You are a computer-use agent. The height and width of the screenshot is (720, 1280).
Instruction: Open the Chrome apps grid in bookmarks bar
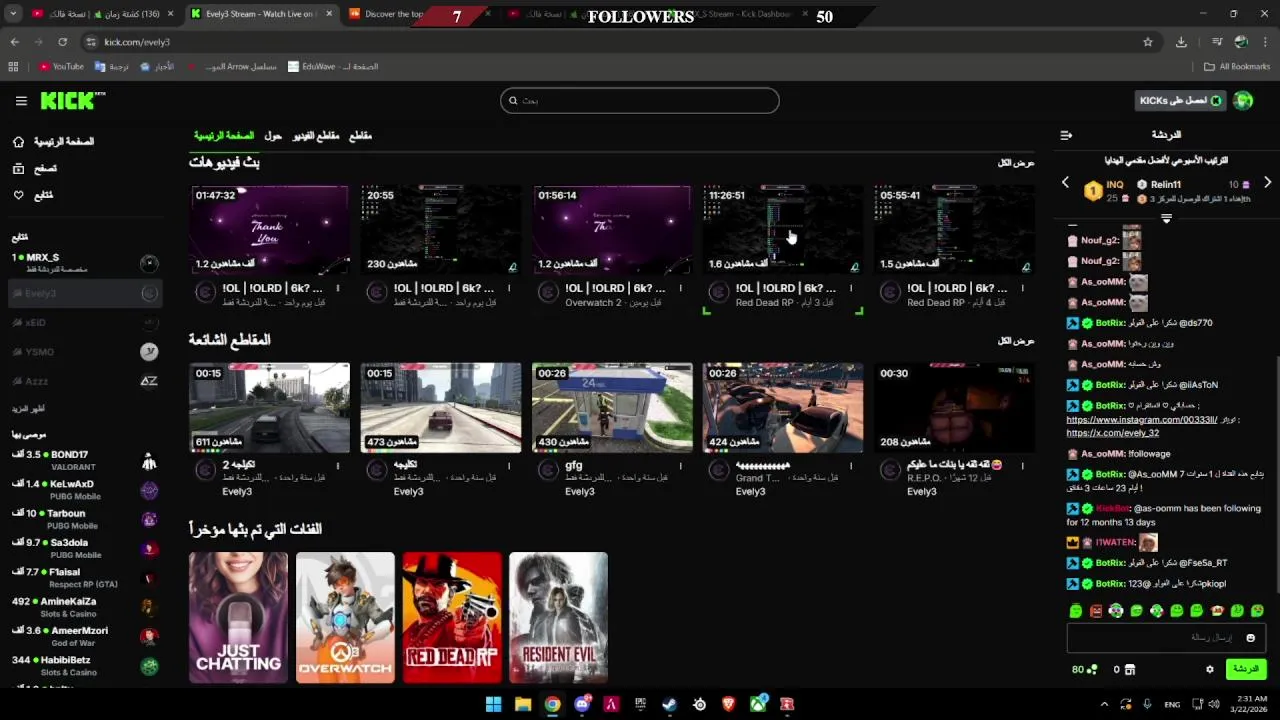(13, 67)
